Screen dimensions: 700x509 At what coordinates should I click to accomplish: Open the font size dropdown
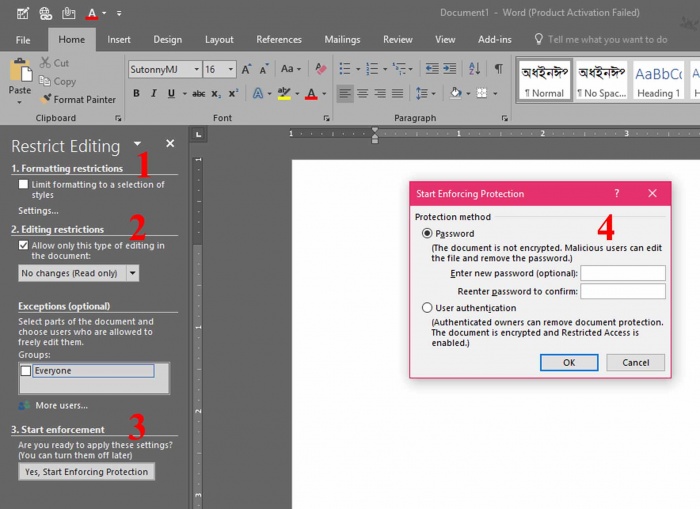tap(231, 70)
